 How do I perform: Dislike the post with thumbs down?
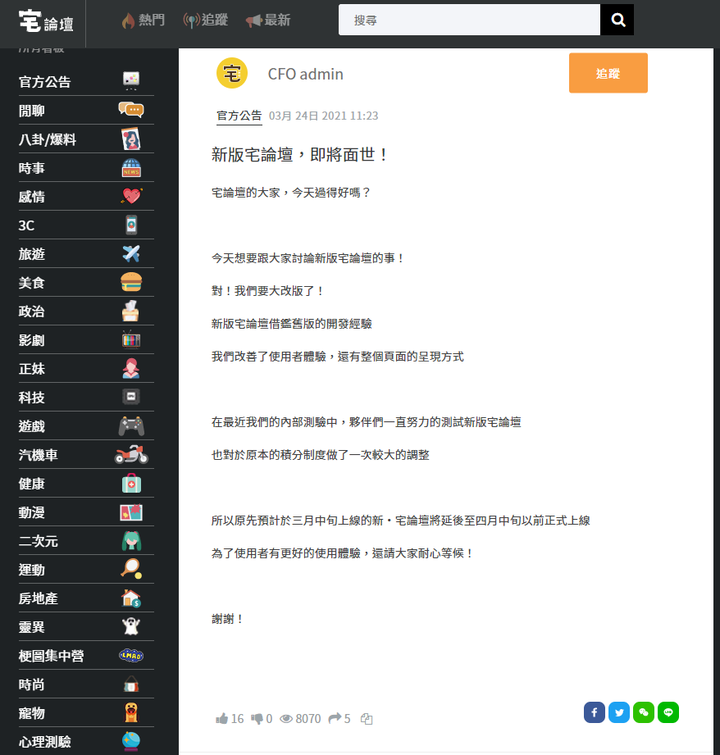(257, 719)
